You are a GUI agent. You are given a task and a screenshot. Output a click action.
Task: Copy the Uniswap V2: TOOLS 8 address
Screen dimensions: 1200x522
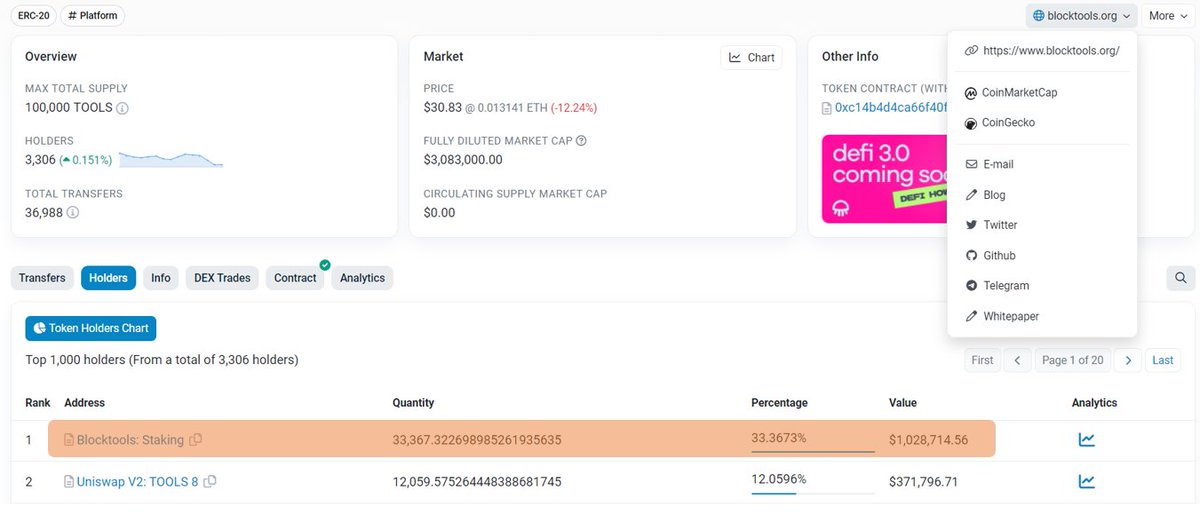point(210,481)
